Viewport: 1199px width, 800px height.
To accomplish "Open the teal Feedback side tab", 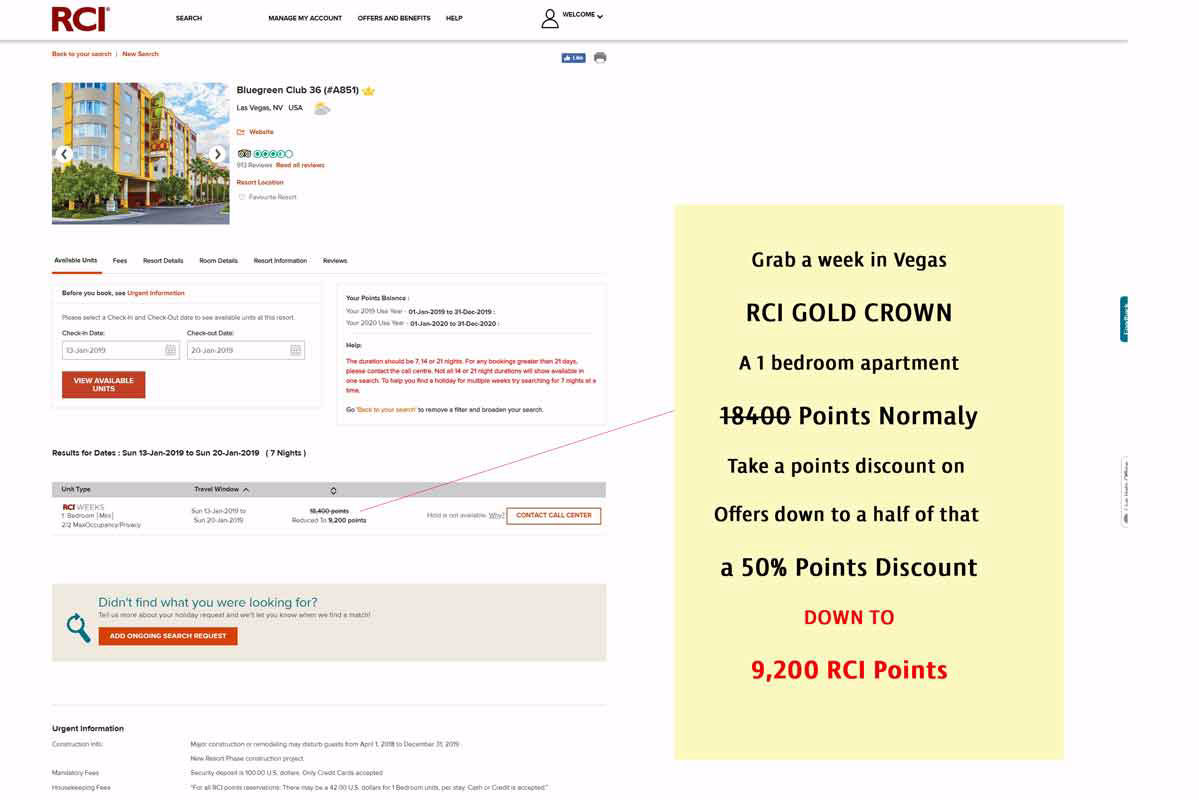I will coord(1123,319).
